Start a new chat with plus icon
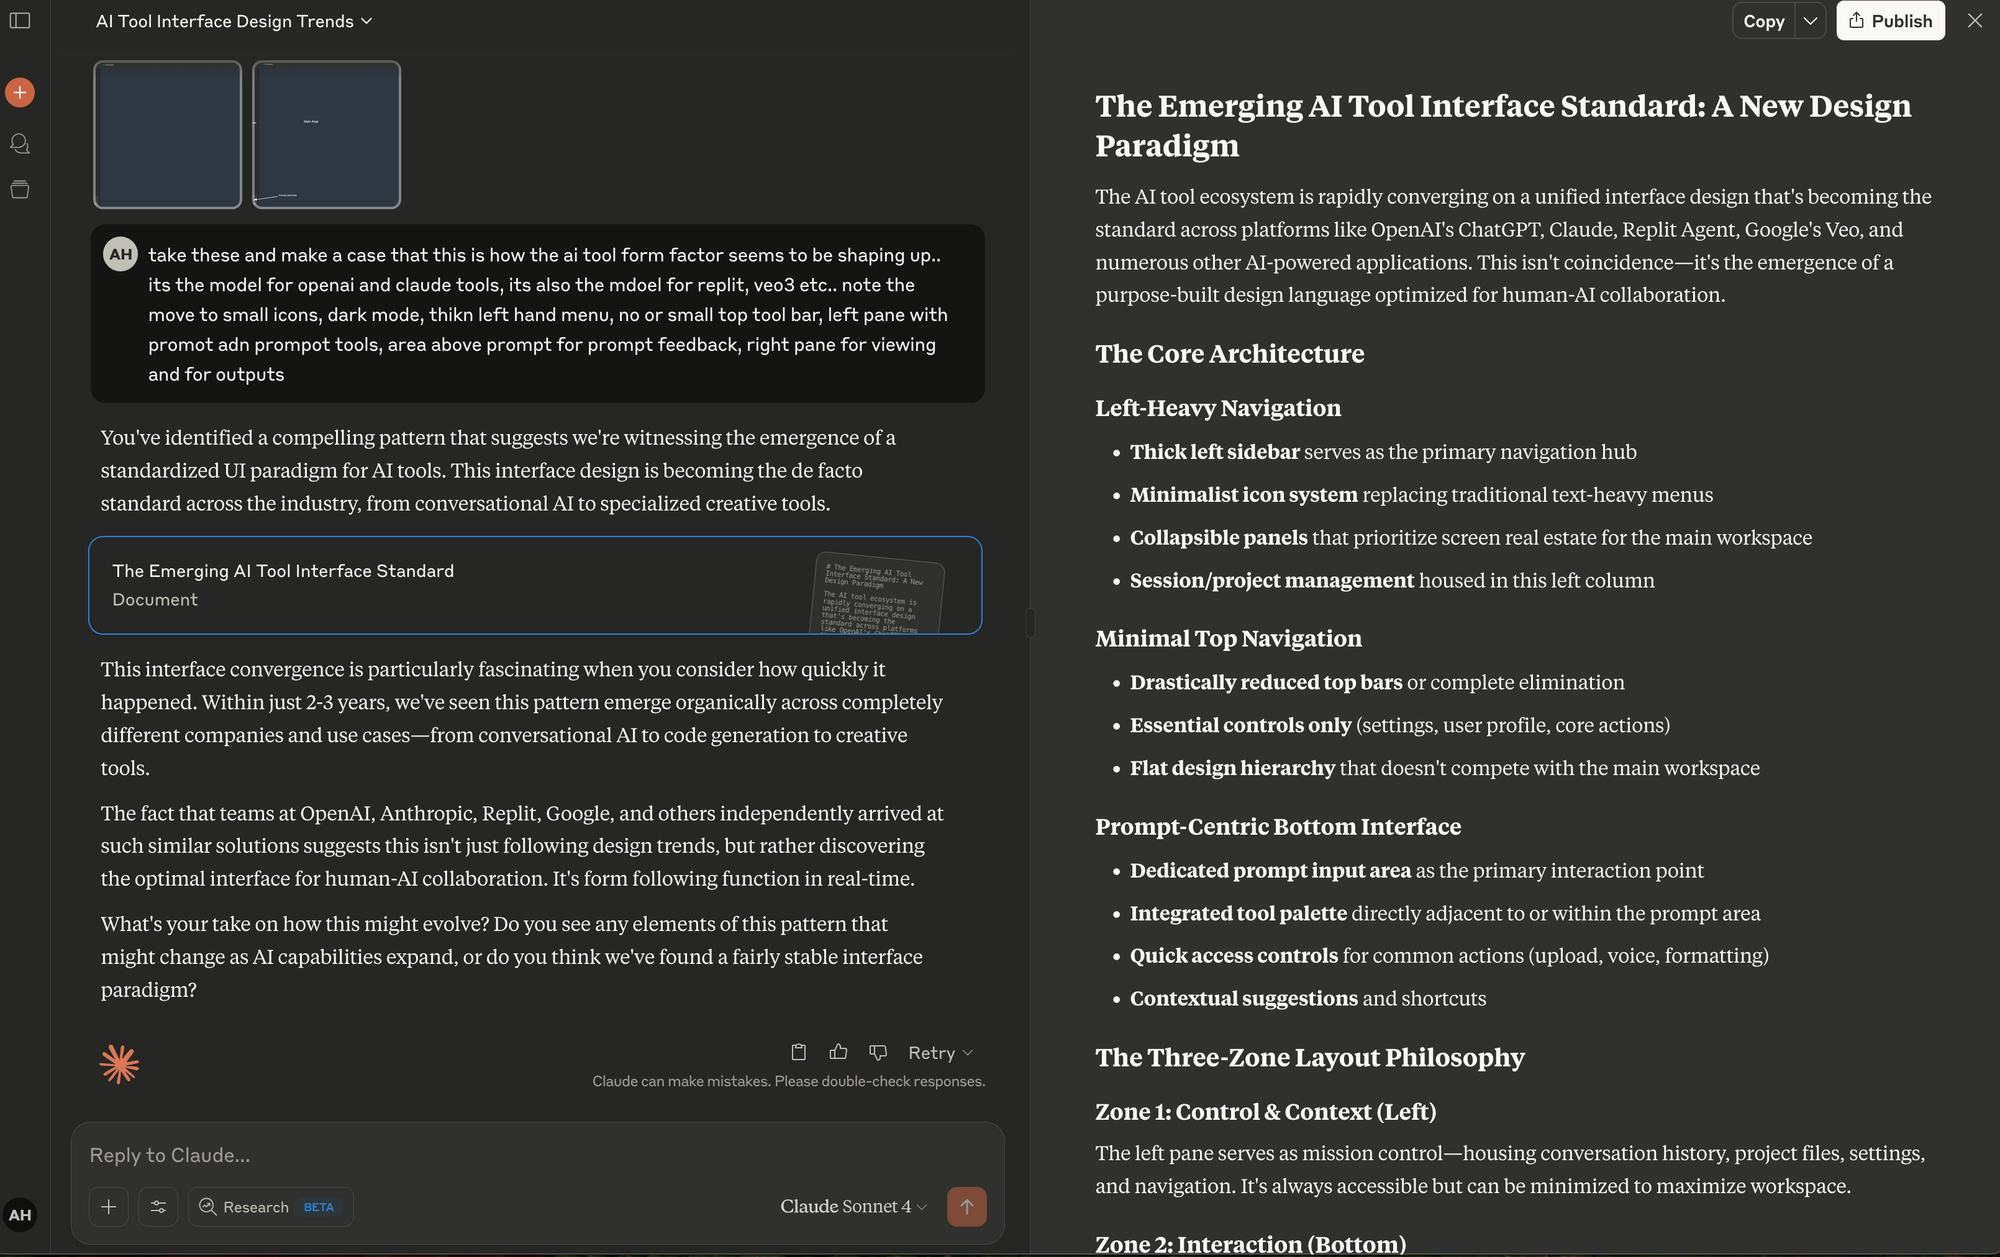 pos(20,93)
